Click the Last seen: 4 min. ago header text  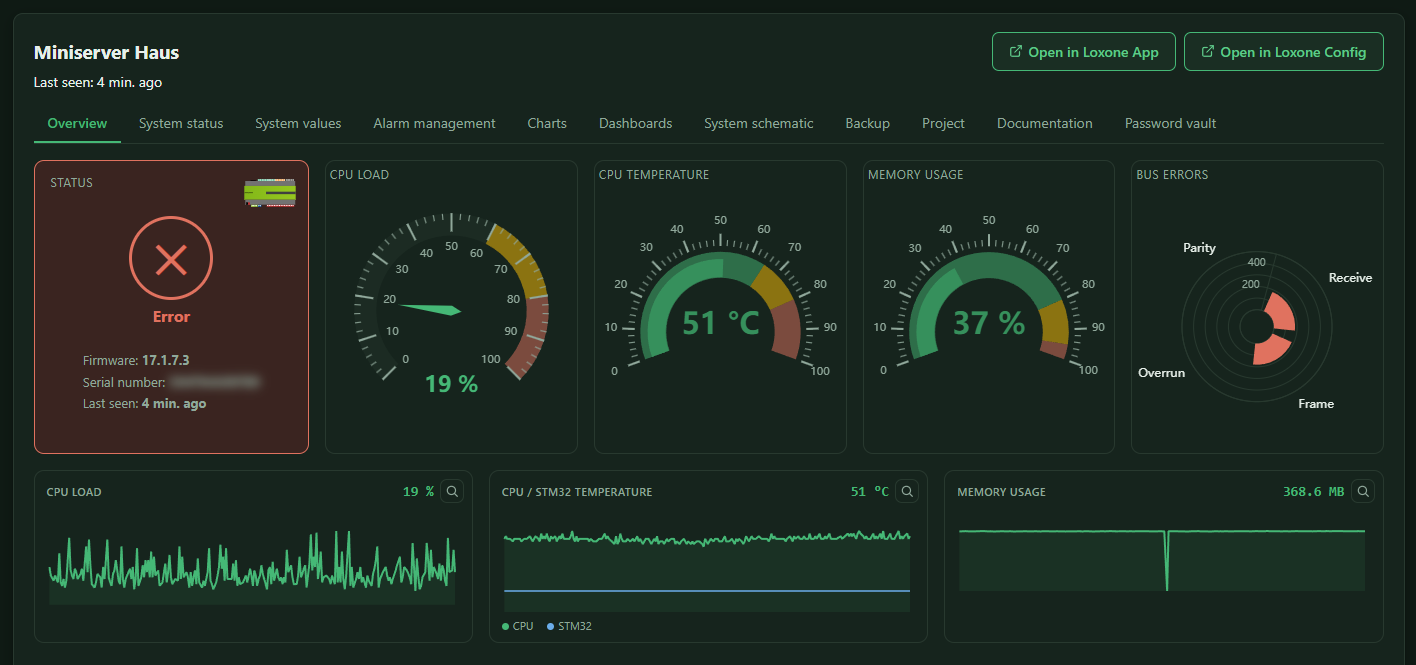click(98, 82)
